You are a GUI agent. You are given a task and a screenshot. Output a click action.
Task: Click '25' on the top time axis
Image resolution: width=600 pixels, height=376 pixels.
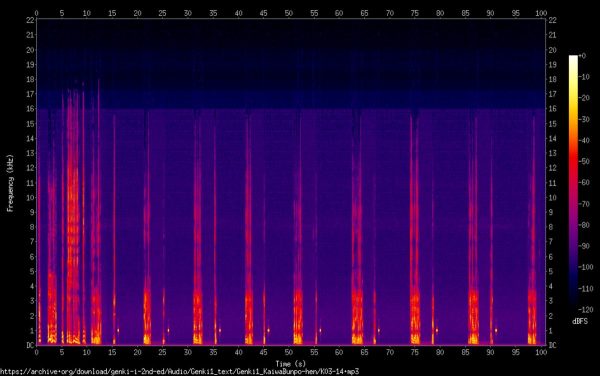point(162,13)
